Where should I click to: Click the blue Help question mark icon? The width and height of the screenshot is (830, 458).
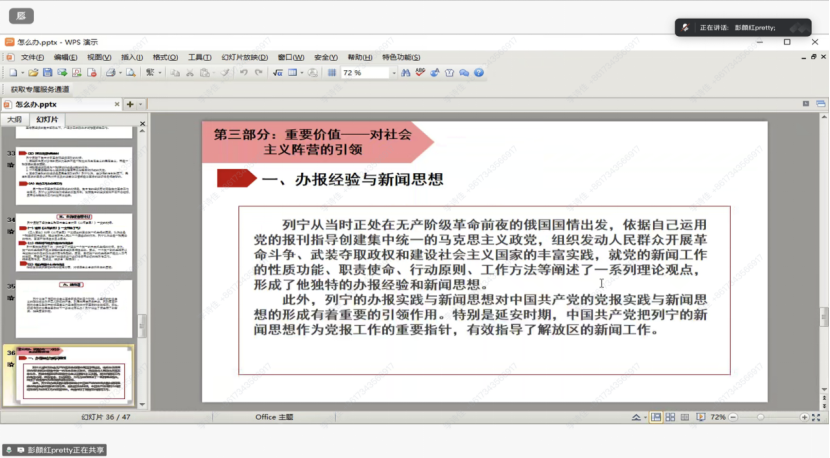479,73
